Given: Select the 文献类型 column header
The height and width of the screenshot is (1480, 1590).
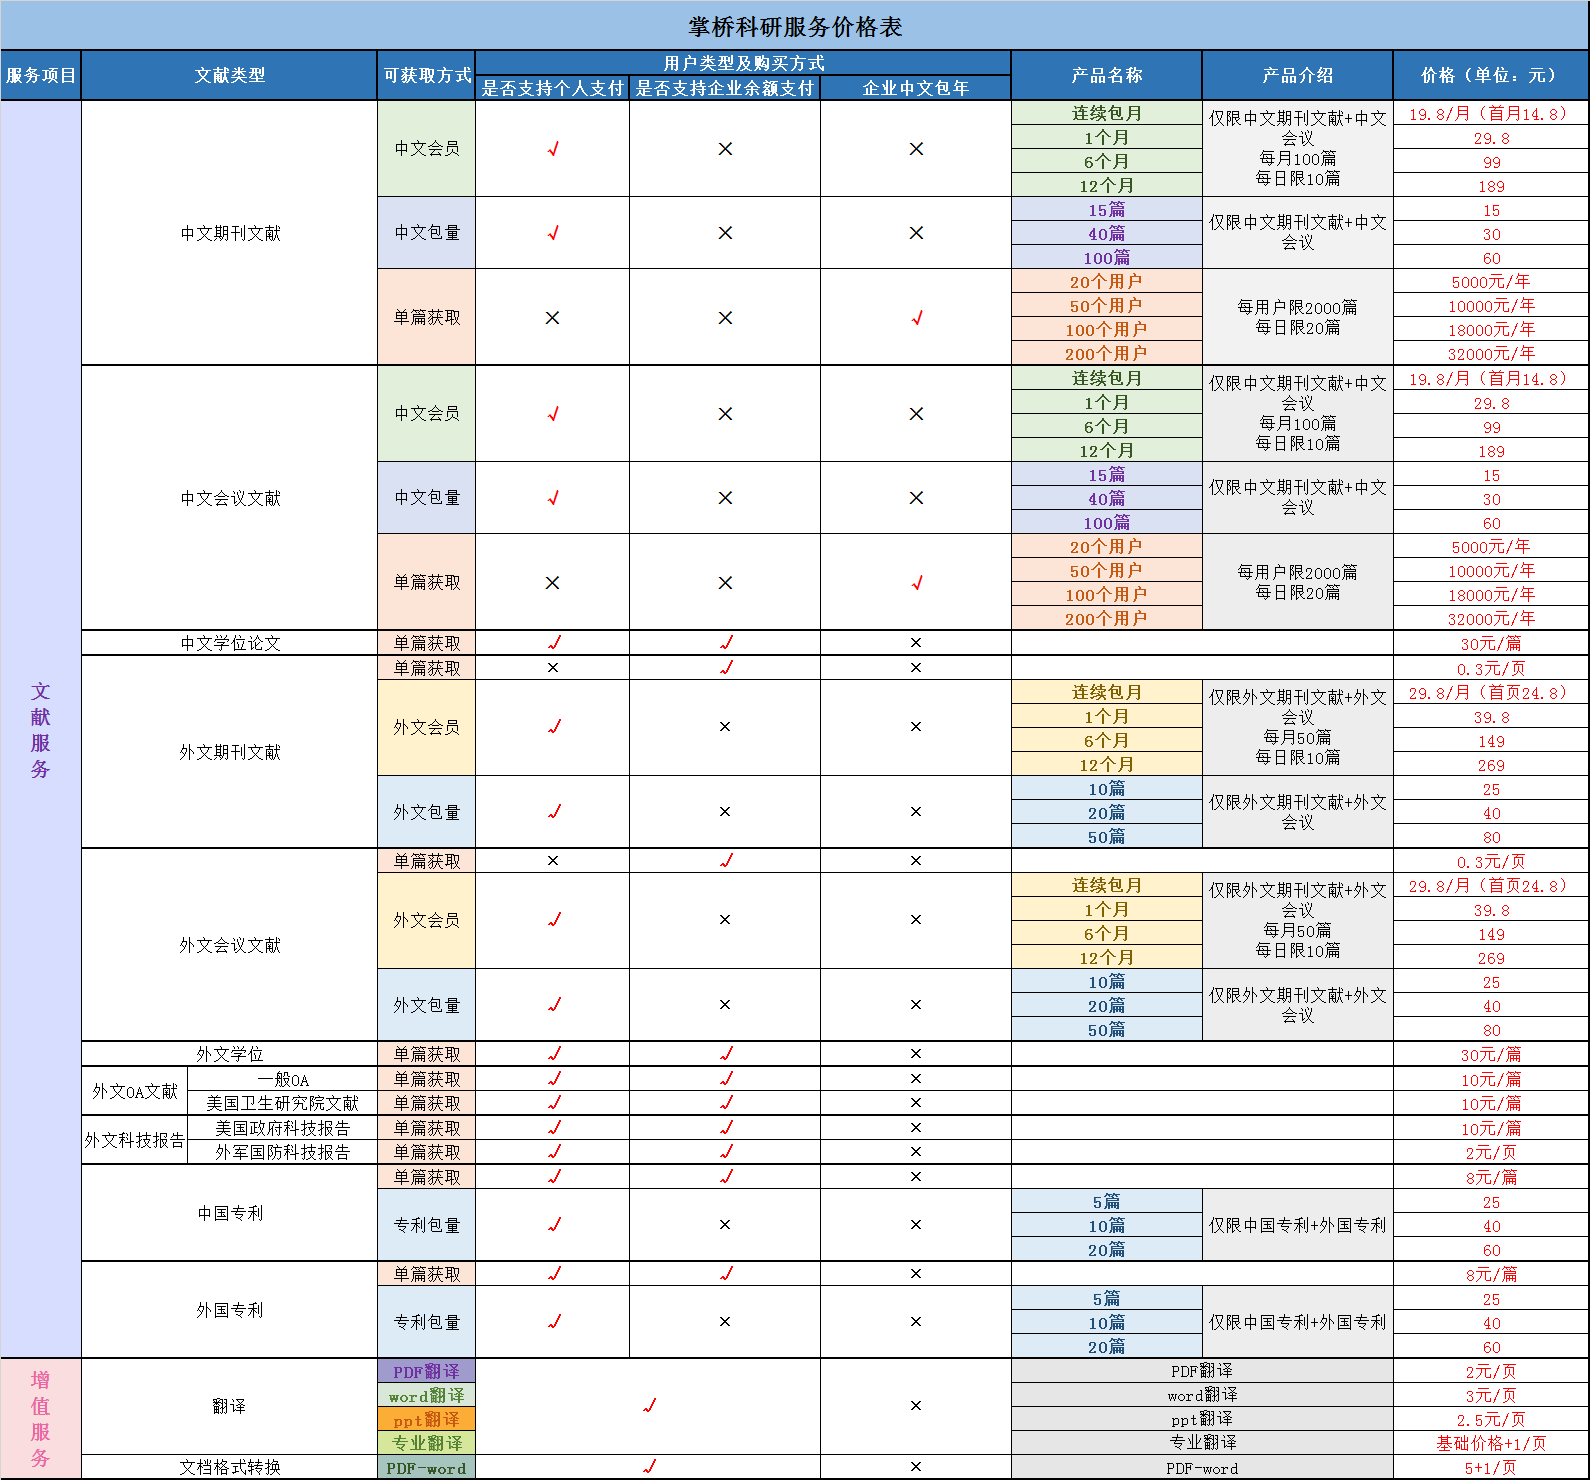Looking at the screenshot, I should point(229,75).
